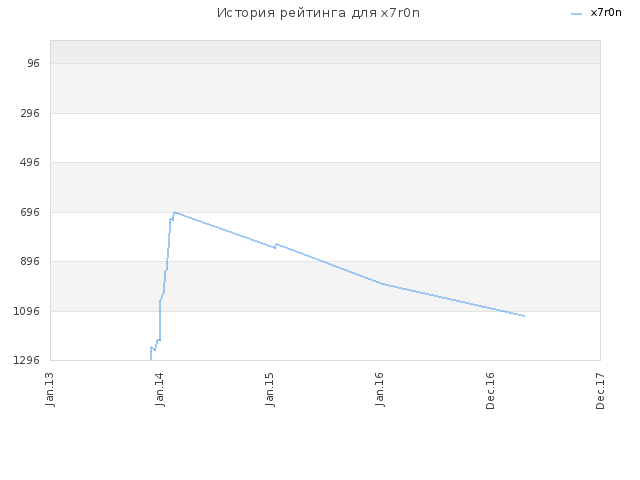Select the 496 y-axis label
The height and width of the screenshot is (480, 640).
click(x=30, y=162)
